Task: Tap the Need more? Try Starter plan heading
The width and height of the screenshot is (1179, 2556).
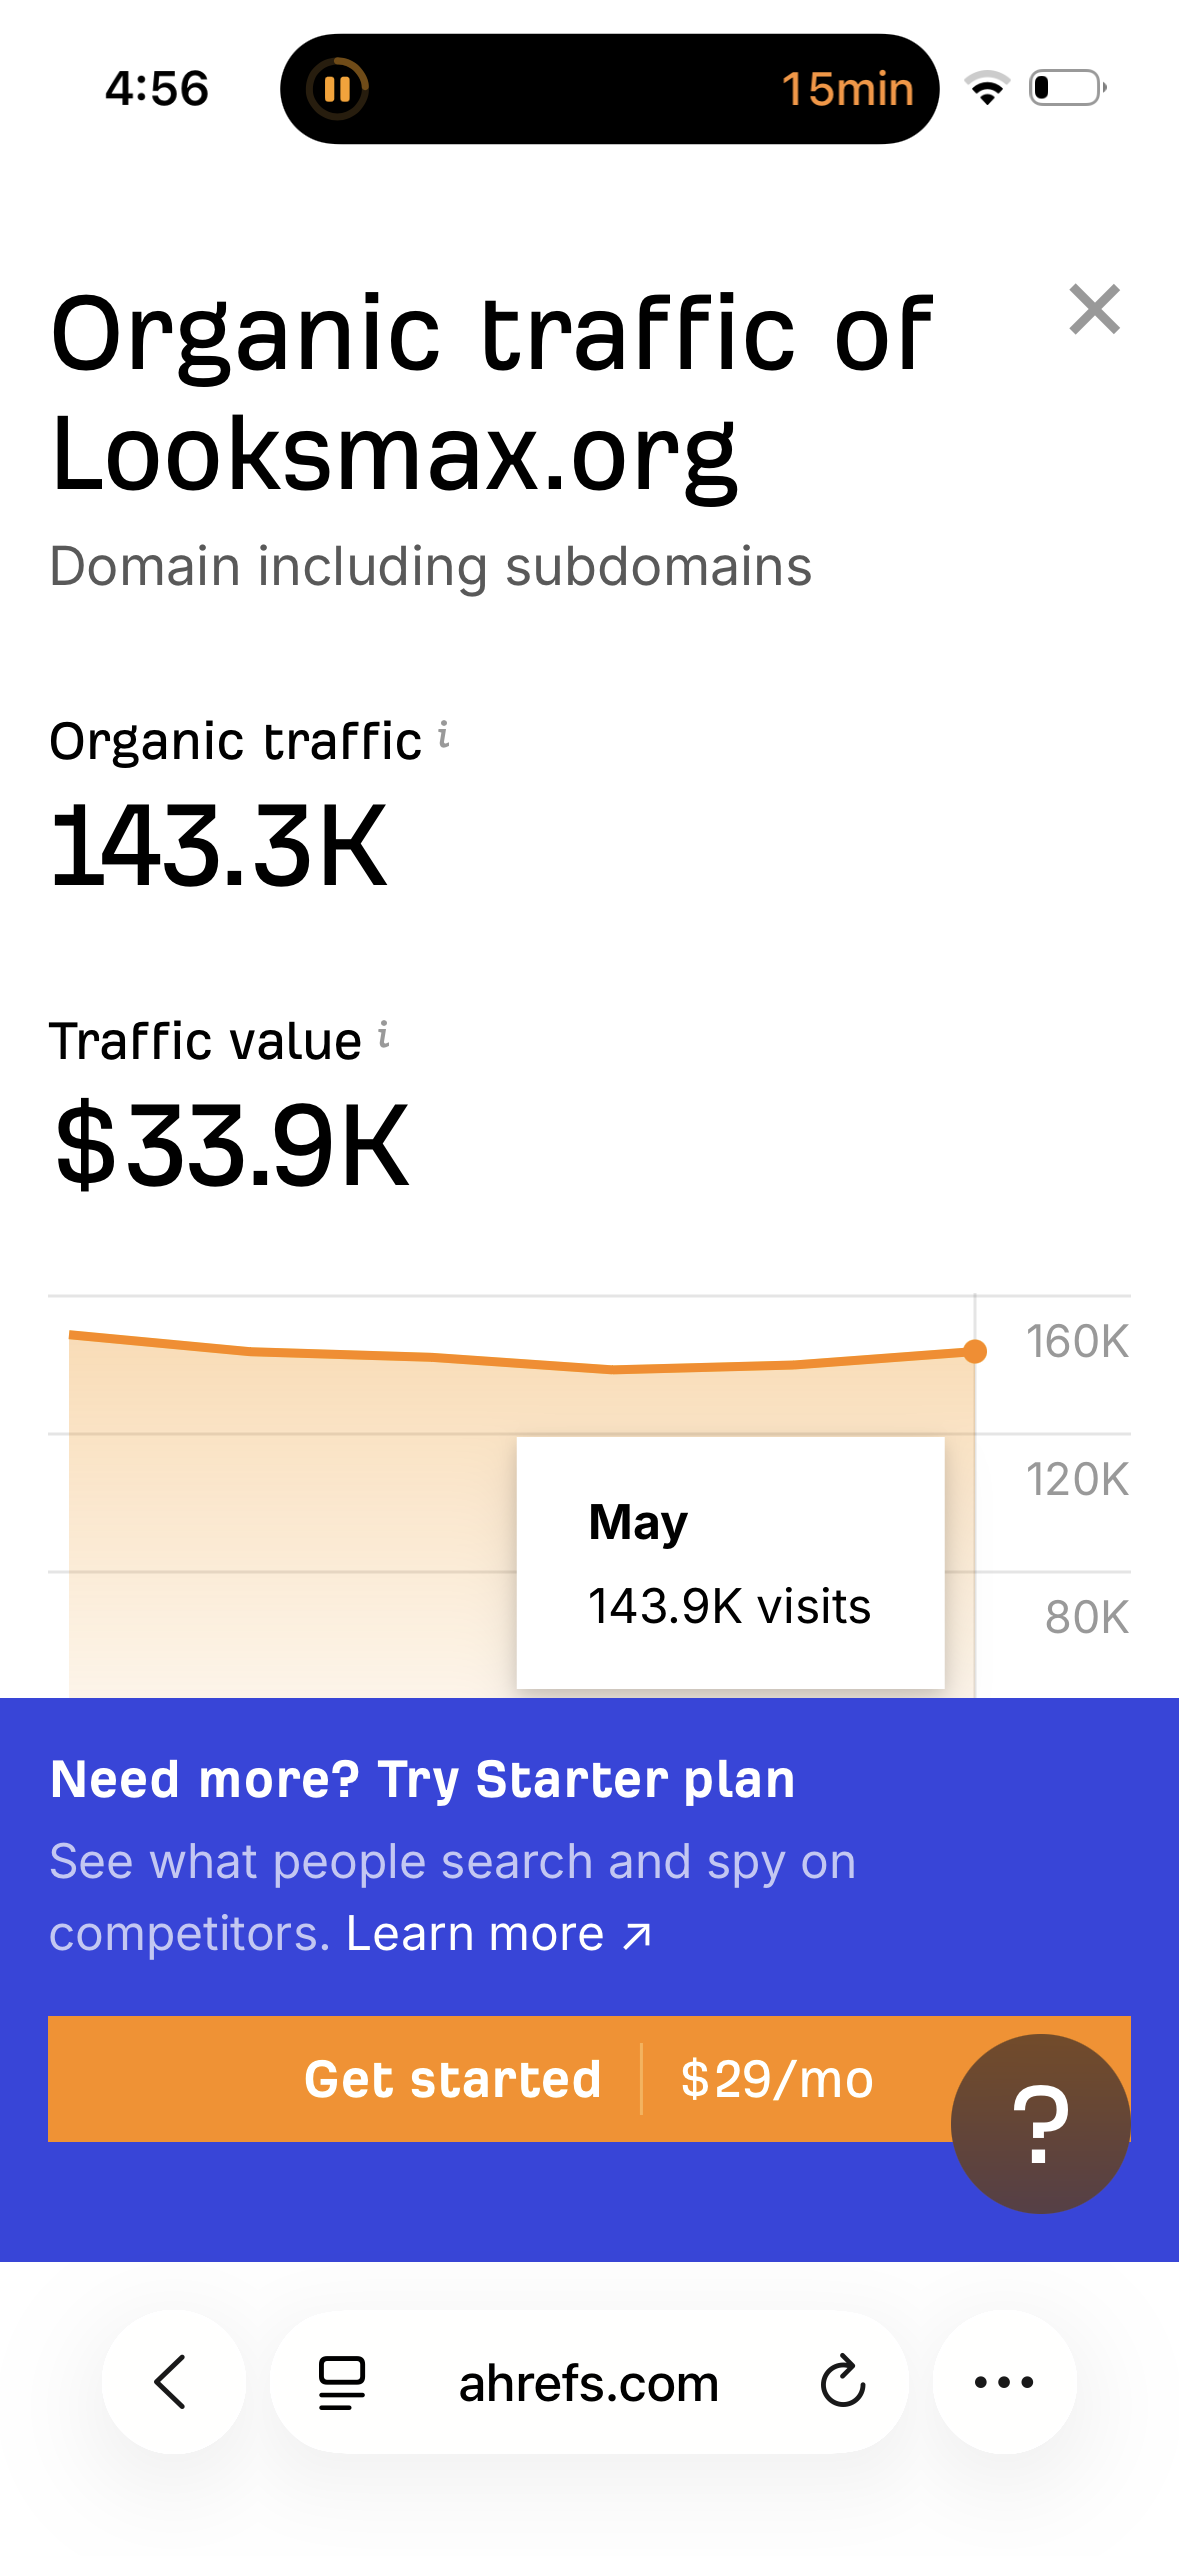Action: coord(422,1780)
